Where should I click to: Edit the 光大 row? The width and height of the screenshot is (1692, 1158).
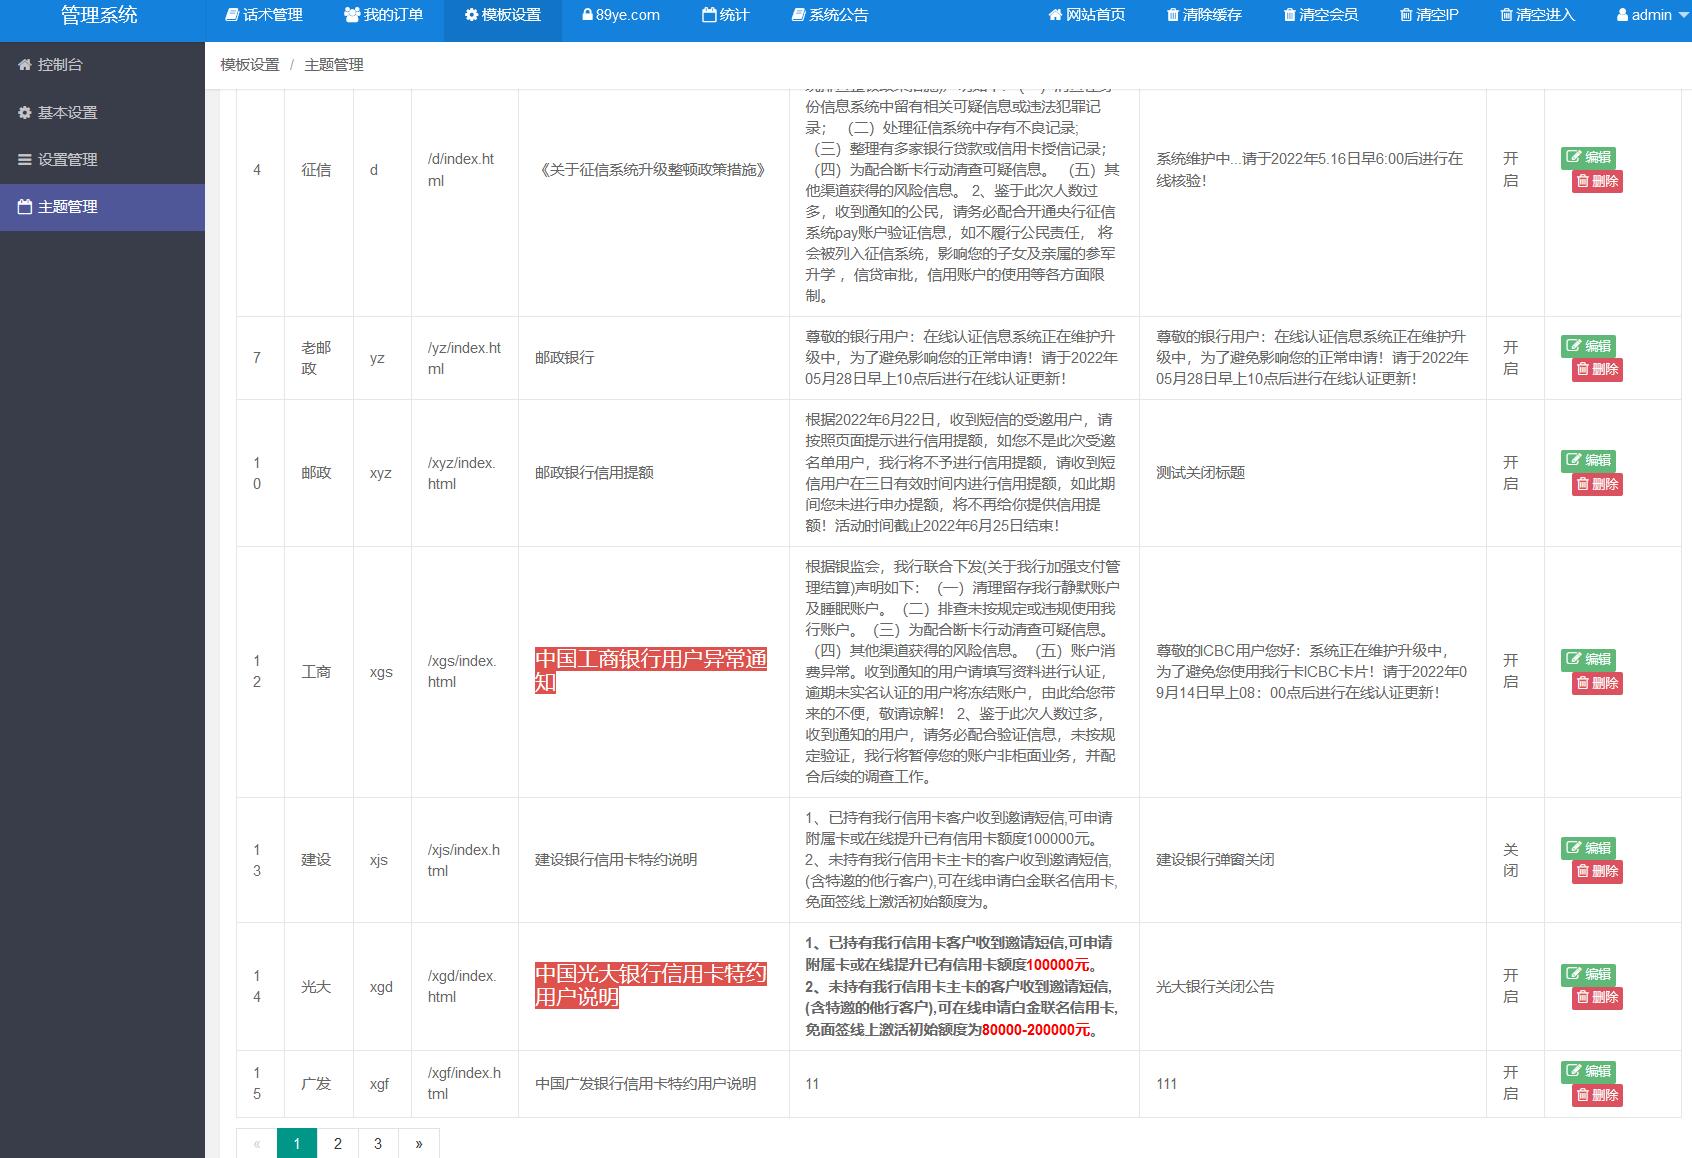pyautogui.click(x=1589, y=974)
